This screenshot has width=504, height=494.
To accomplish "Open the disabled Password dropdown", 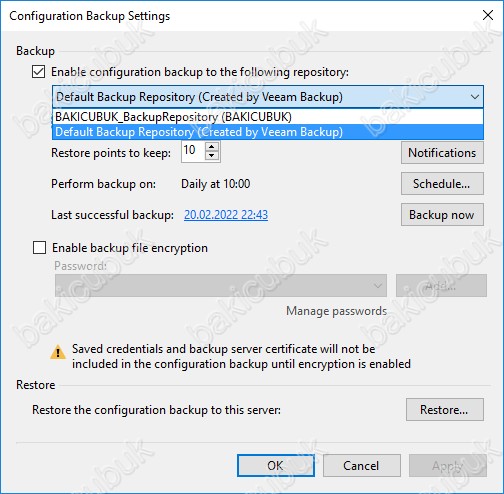I will pyautogui.click(x=221, y=286).
